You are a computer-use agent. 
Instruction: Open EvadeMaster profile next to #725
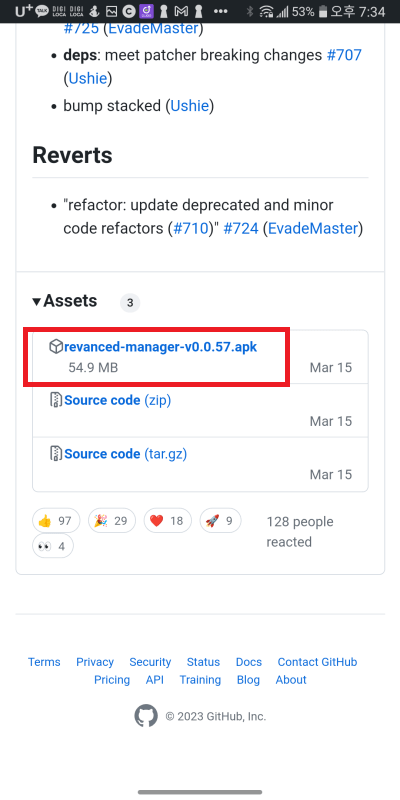point(153,28)
